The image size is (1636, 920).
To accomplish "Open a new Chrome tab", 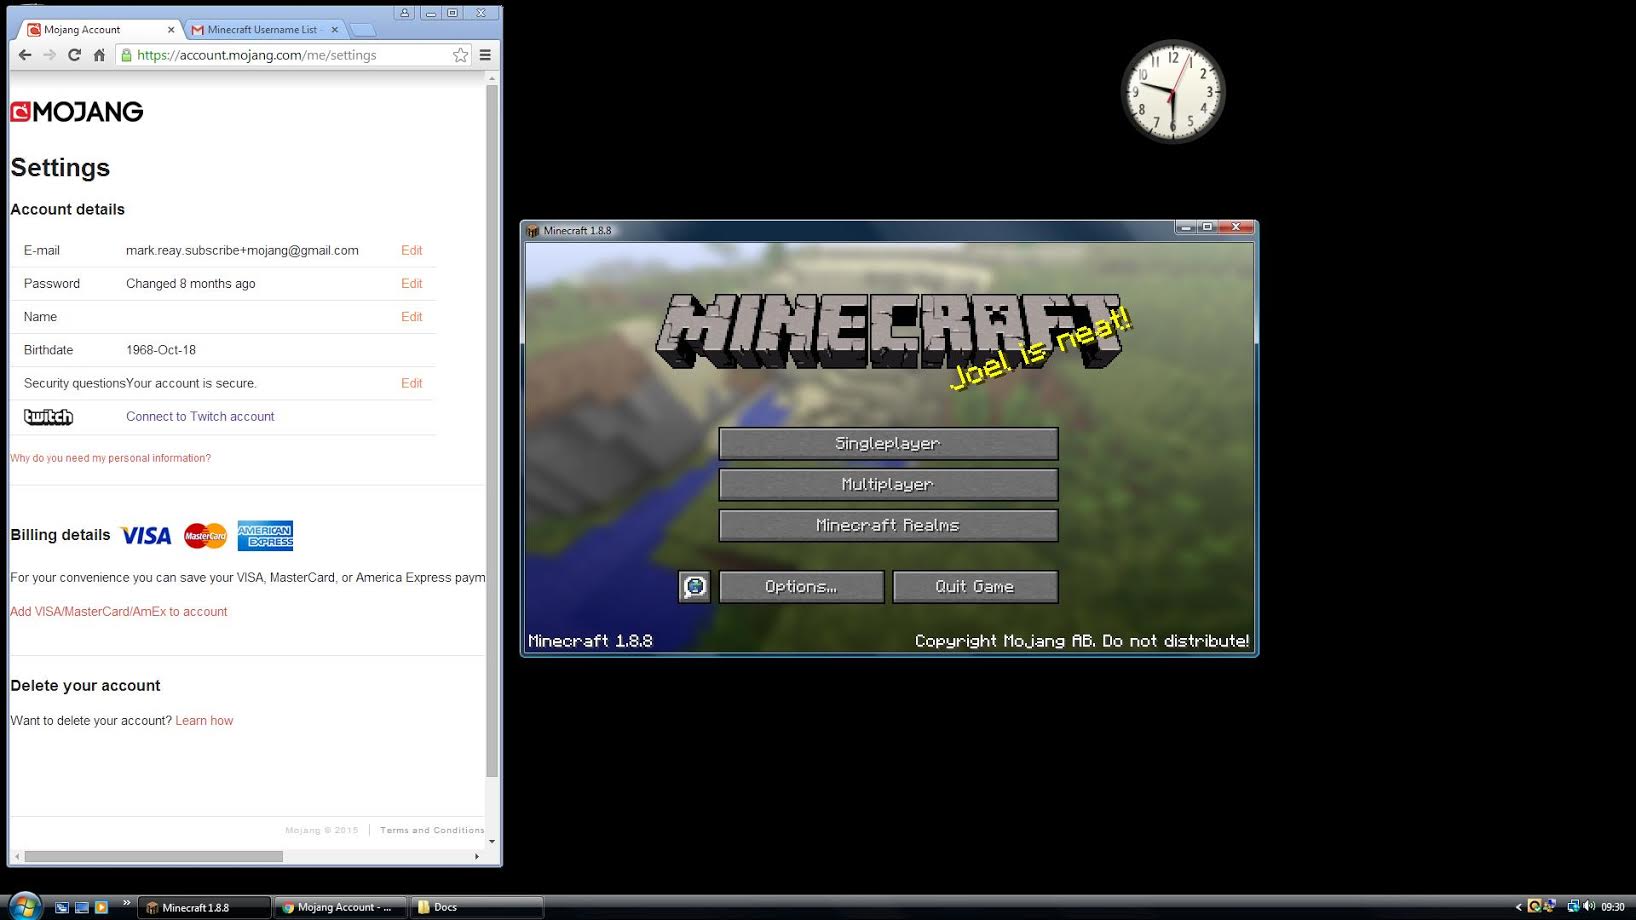I will [363, 30].
